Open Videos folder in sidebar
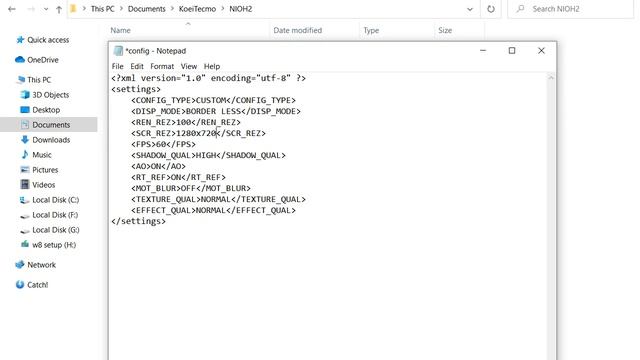The height and width of the screenshot is (360, 640). 43,185
